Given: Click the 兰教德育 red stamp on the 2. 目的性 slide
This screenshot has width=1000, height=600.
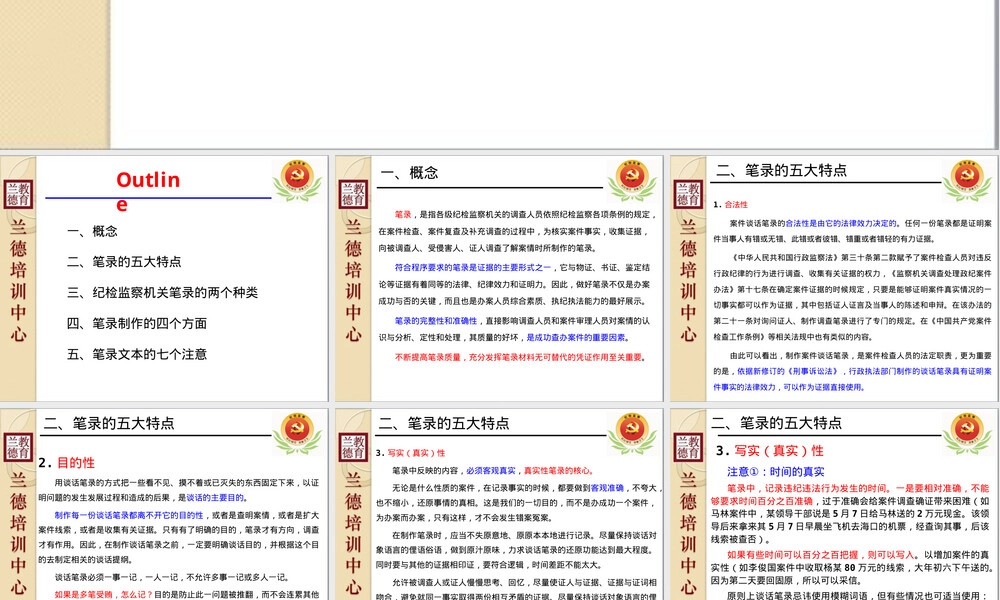Looking at the screenshot, I should [18, 447].
